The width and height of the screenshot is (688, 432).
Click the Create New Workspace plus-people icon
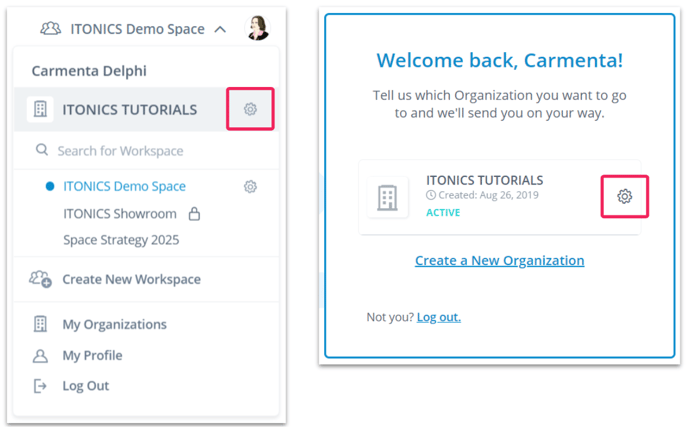tap(40, 279)
